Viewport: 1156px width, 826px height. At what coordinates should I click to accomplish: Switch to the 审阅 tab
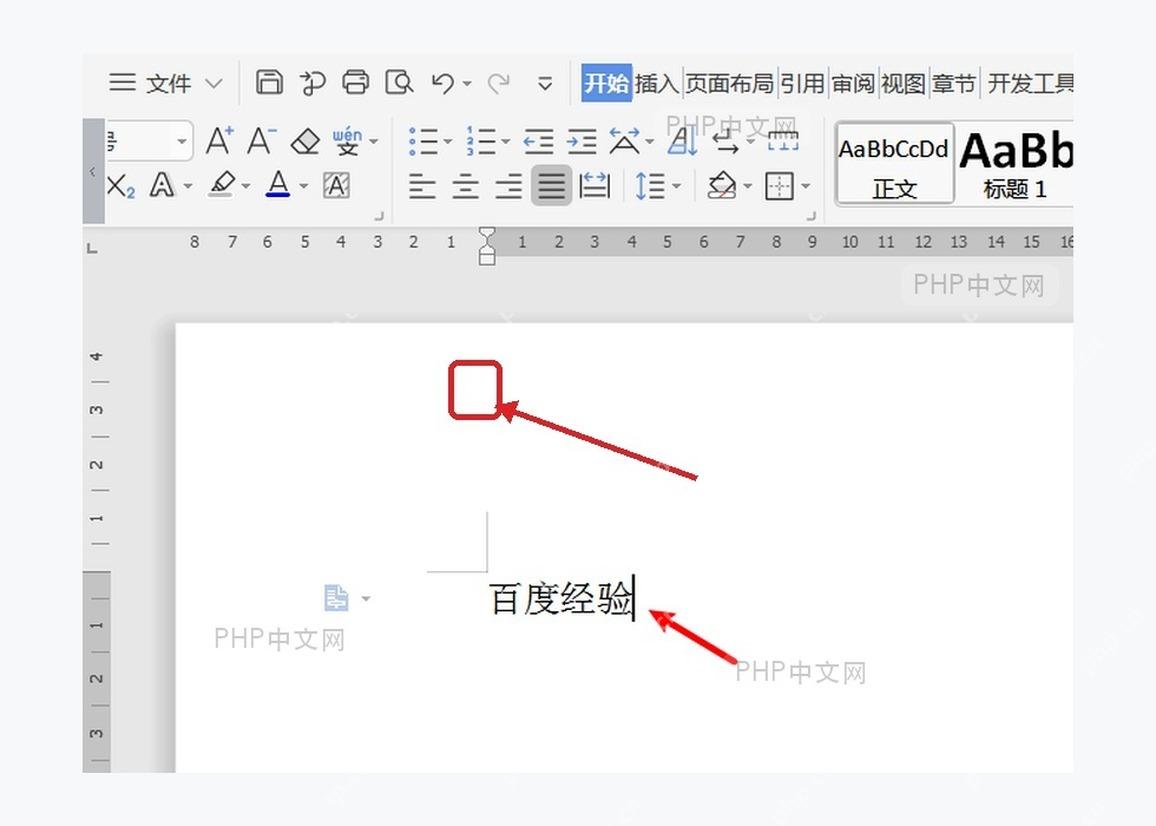tap(853, 83)
